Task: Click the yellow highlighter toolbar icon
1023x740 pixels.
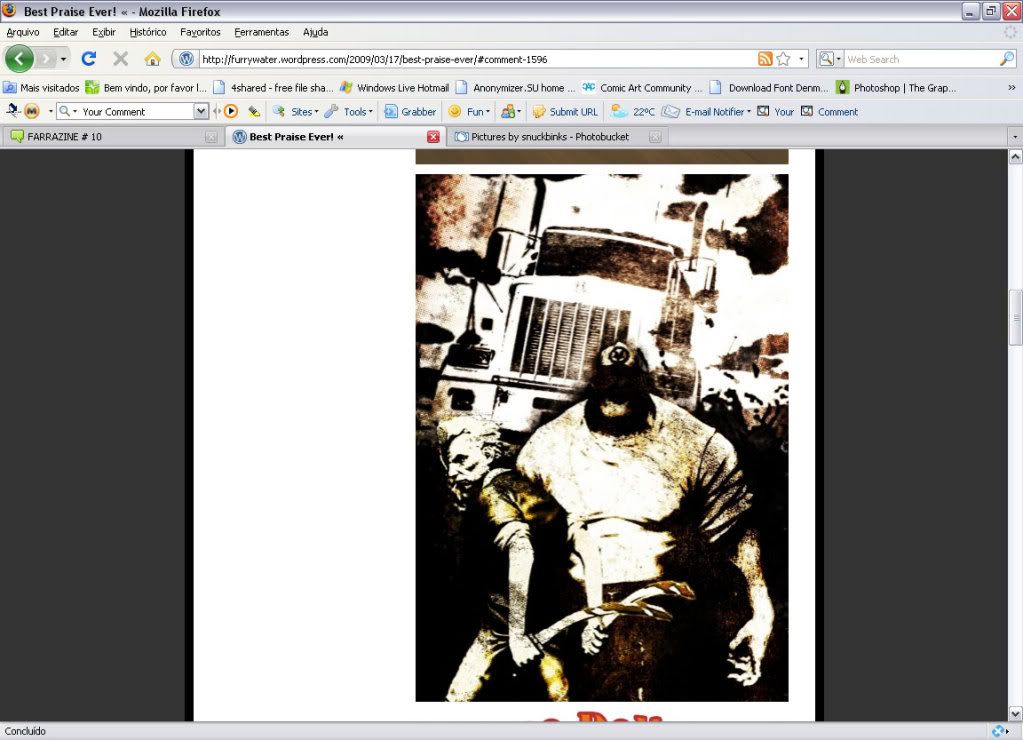Action: click(254, 112)
